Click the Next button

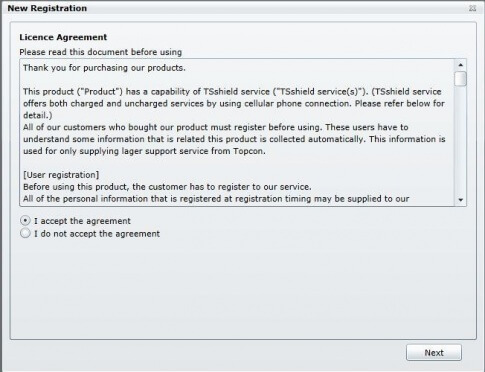434,352
